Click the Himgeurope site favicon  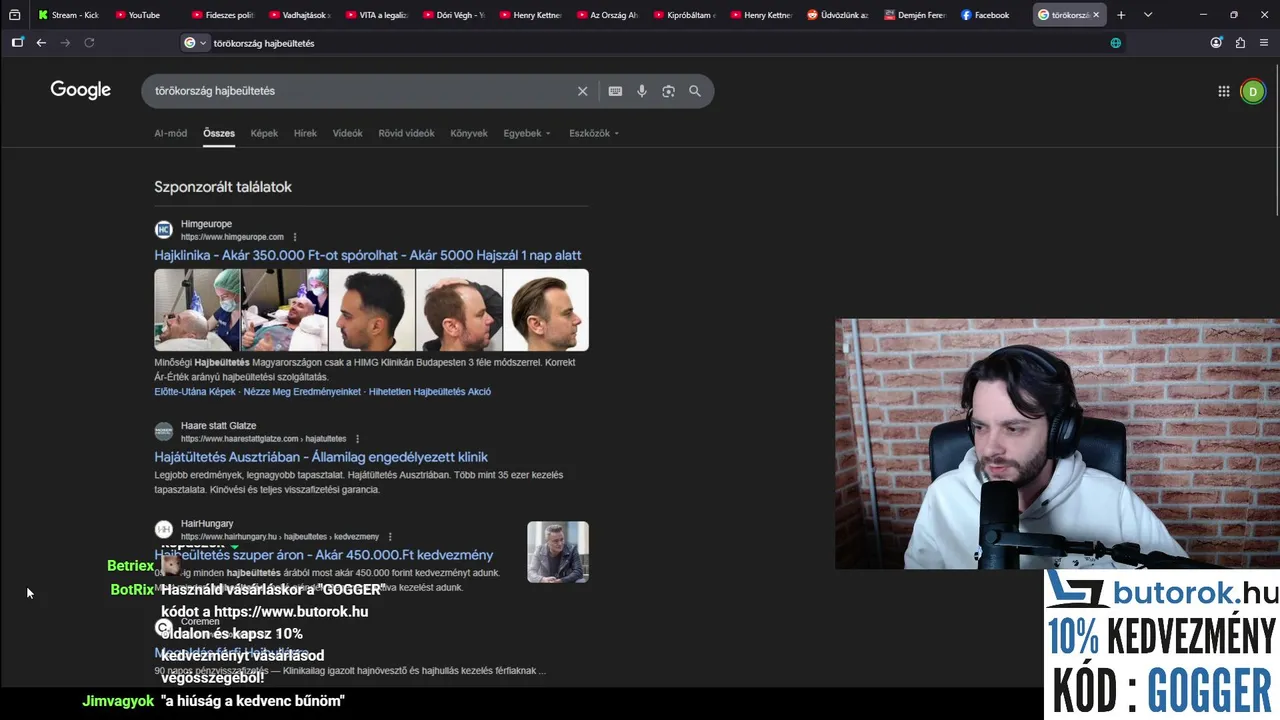coord(164,230)
